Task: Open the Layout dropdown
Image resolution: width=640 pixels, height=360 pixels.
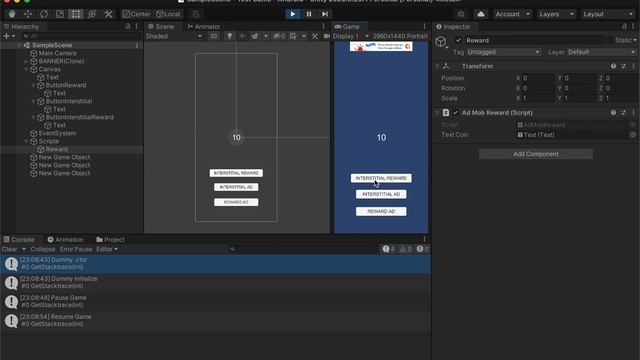Action: click(x=608, y=14)
